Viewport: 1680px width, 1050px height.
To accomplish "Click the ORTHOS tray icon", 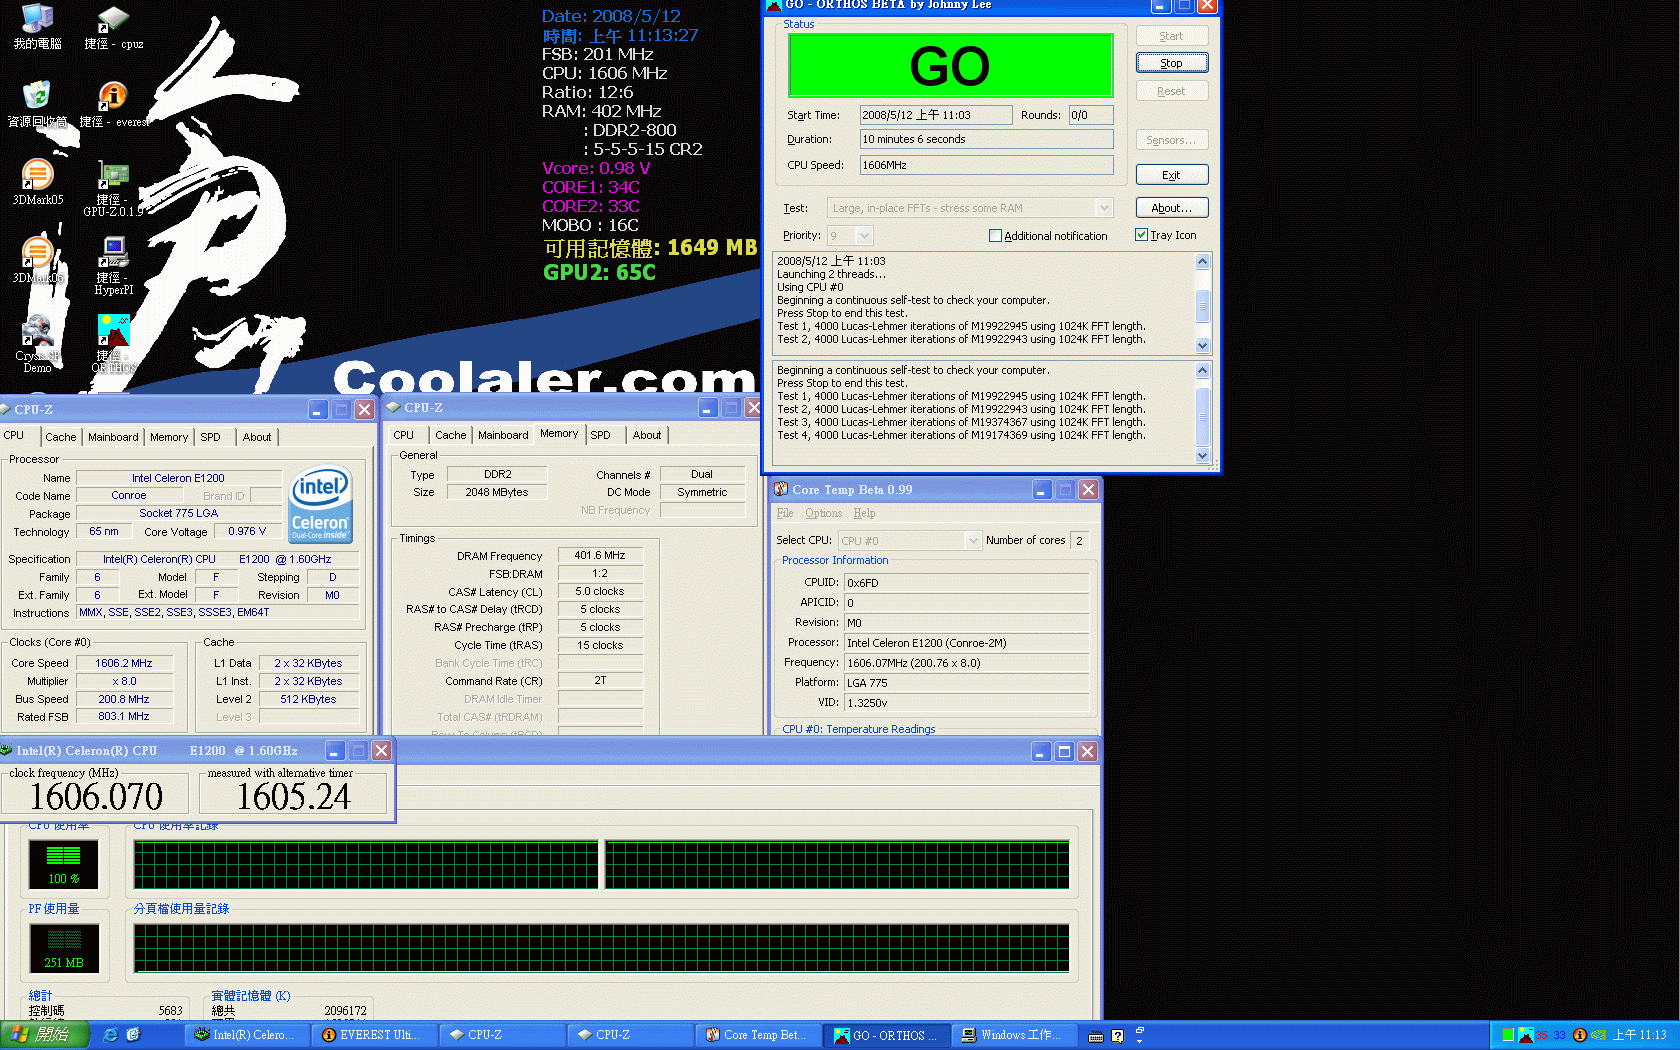I will (1526, 1035).
